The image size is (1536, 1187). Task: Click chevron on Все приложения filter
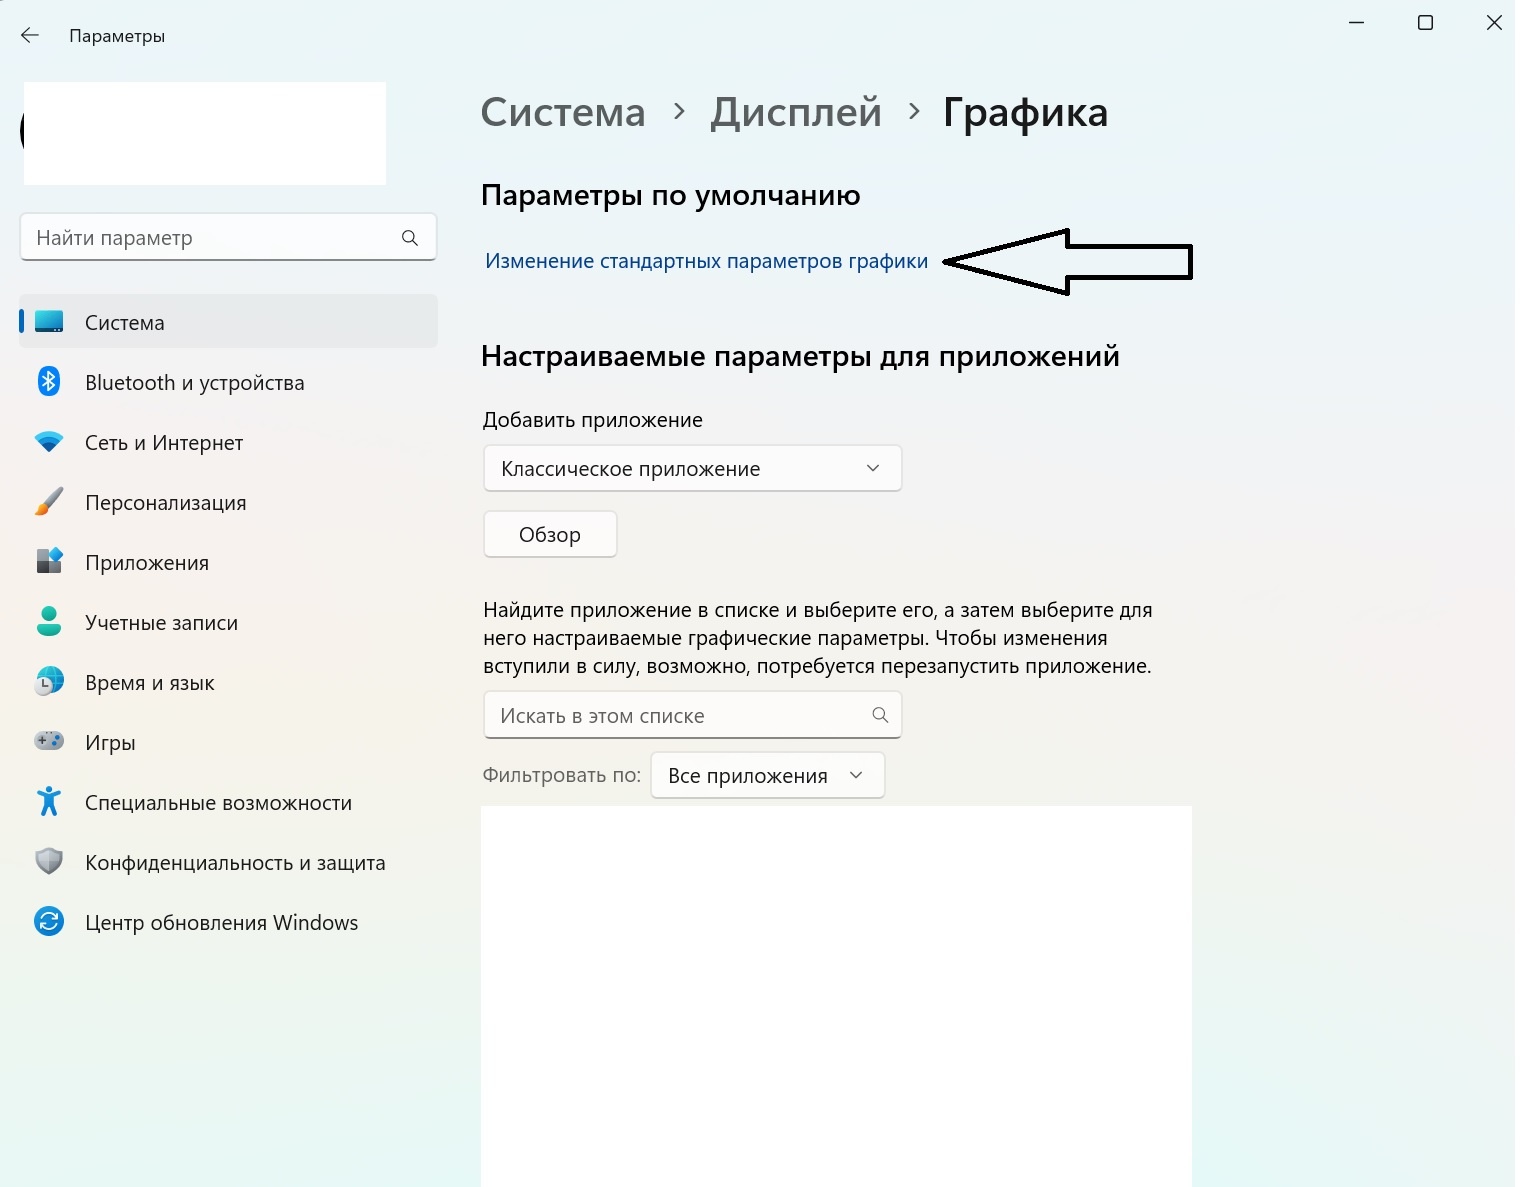[856, 775]
